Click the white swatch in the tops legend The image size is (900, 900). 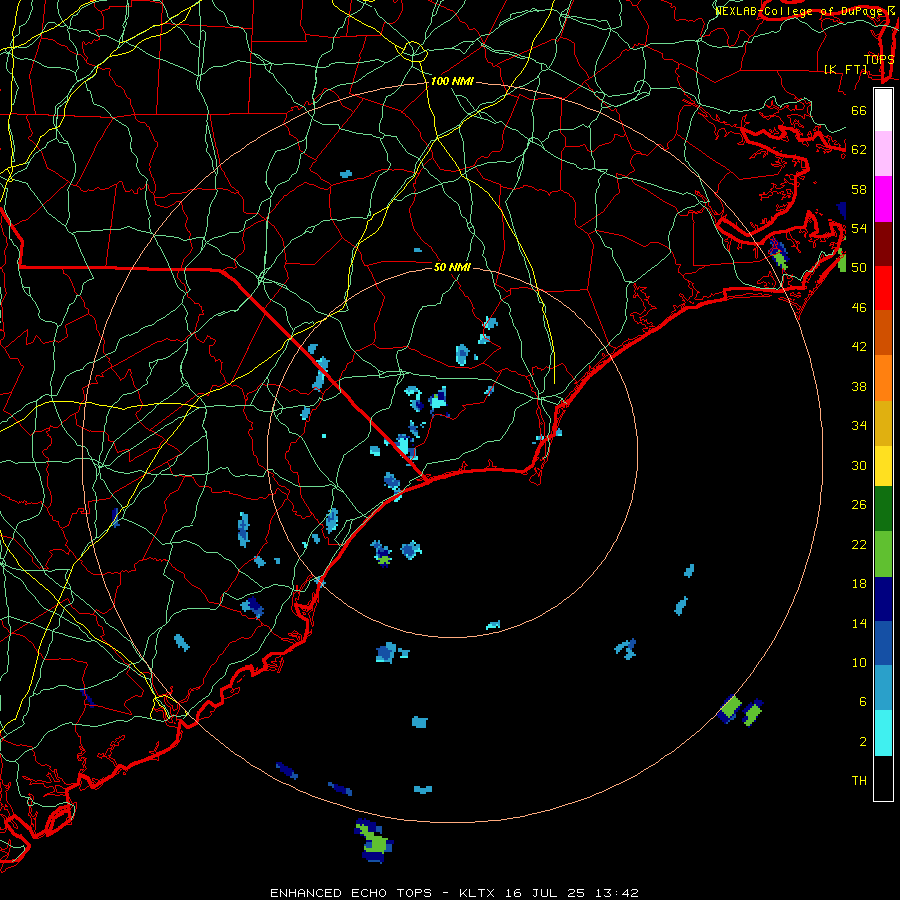(x=883, y=110)
